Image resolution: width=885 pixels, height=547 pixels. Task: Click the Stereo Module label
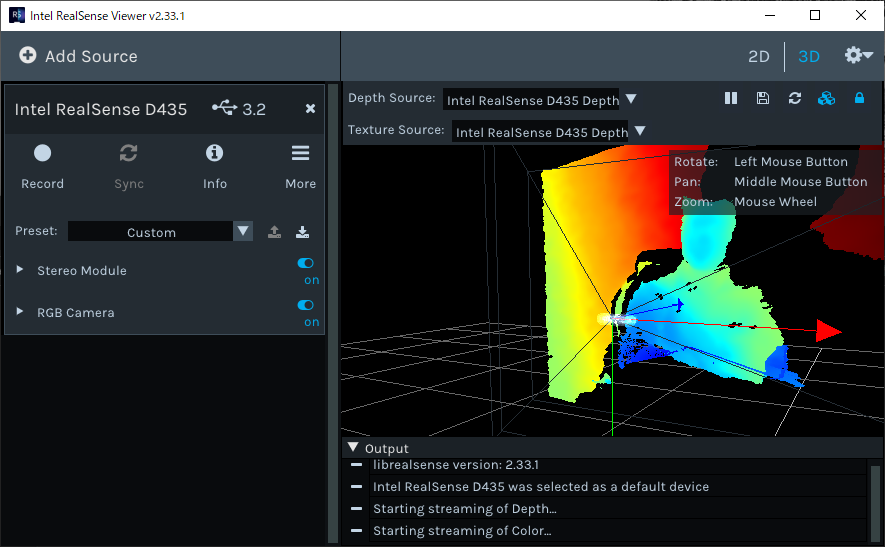pos(82,270)
